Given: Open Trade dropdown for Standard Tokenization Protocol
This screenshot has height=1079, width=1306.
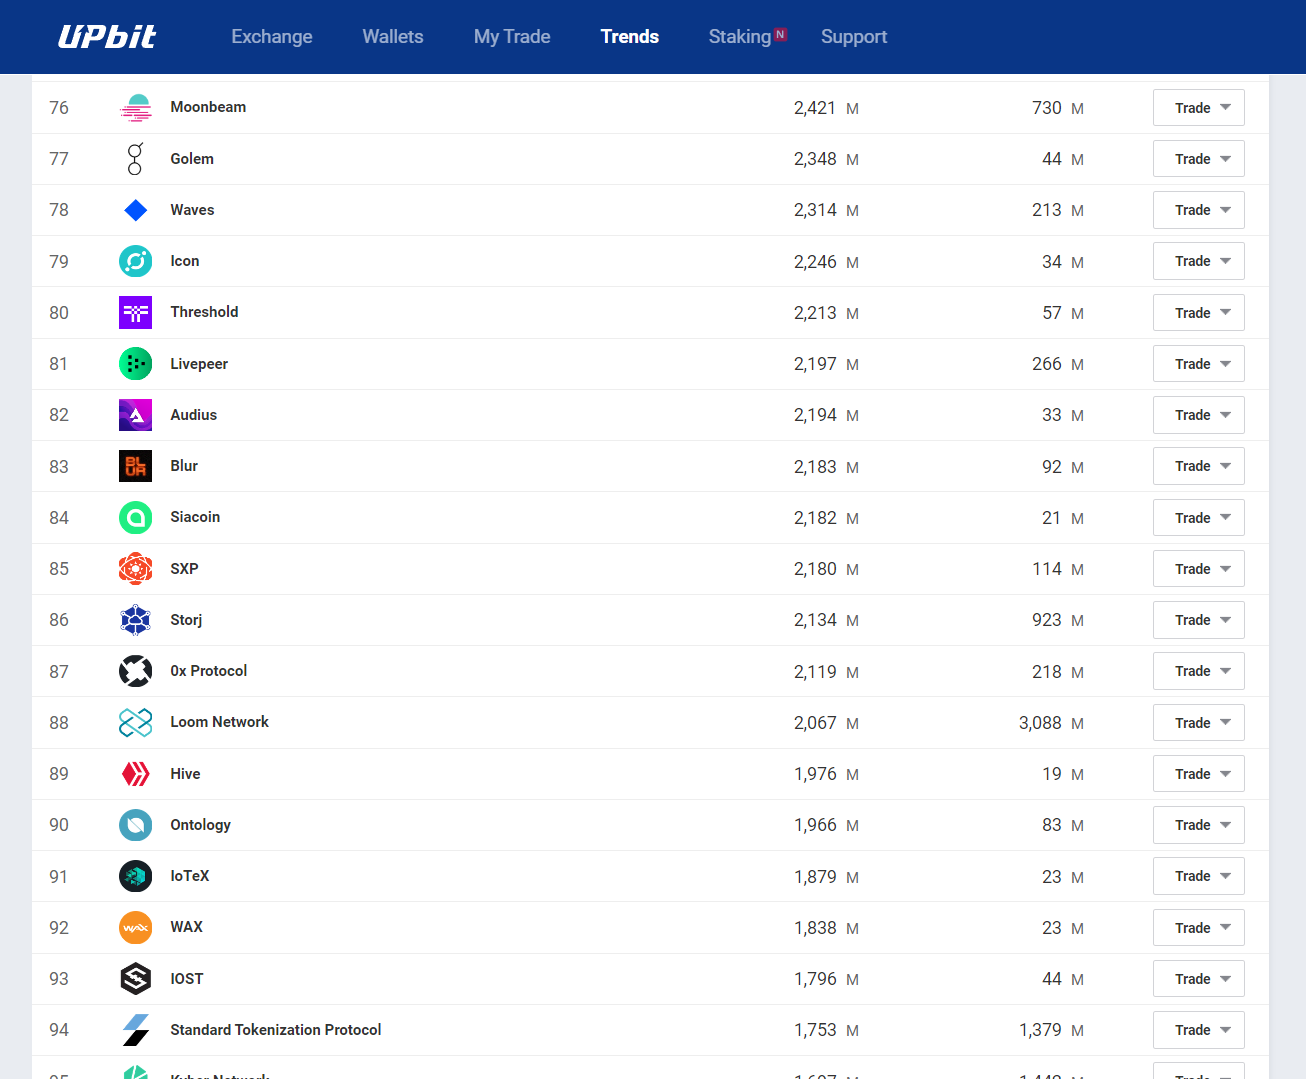Looking at the screenshot, I should tap(1199, 1030).
